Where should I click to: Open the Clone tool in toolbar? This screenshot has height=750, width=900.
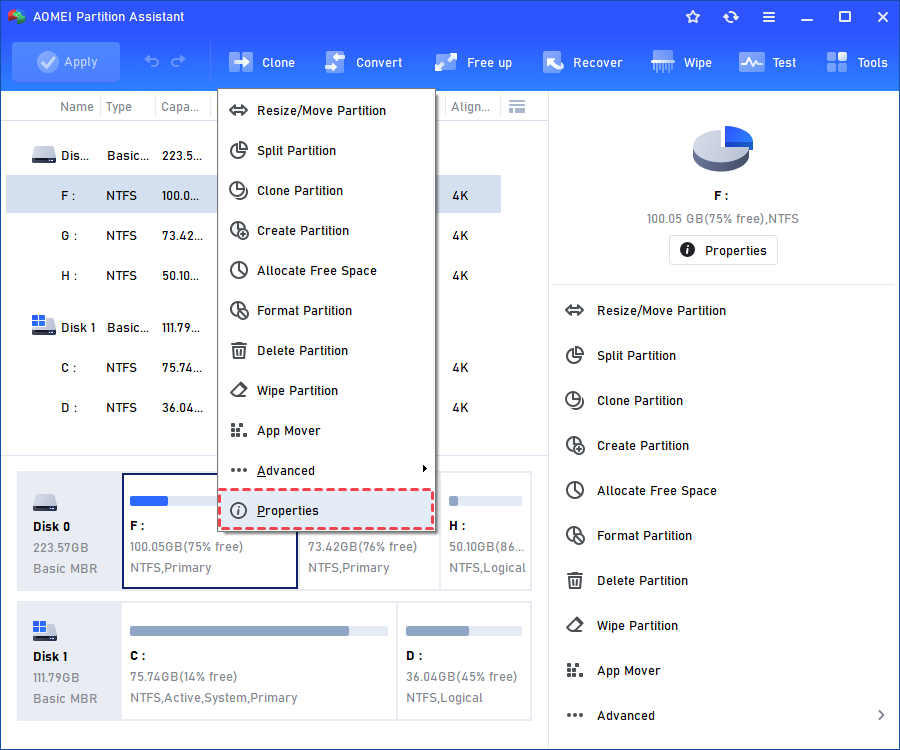pos(262,63)
